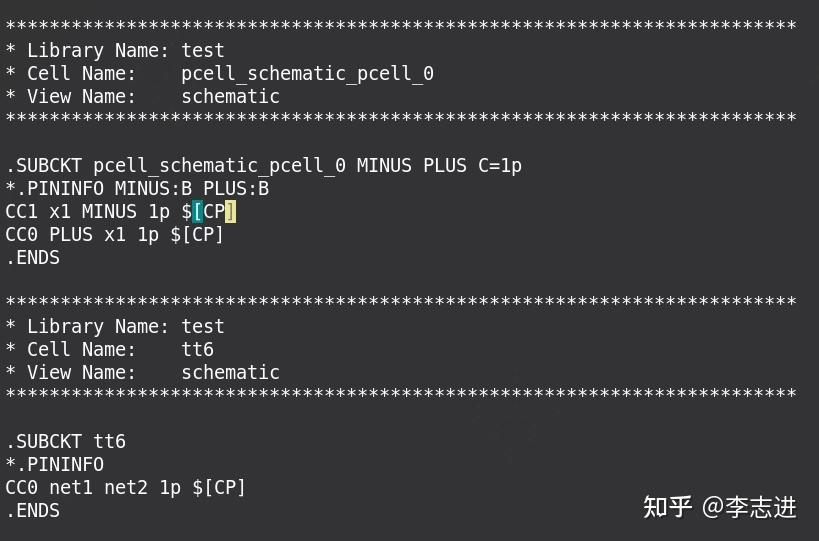Click net1 in the last CC0 line
This screenshot has height=541, width=819.
tap(71, 487)
